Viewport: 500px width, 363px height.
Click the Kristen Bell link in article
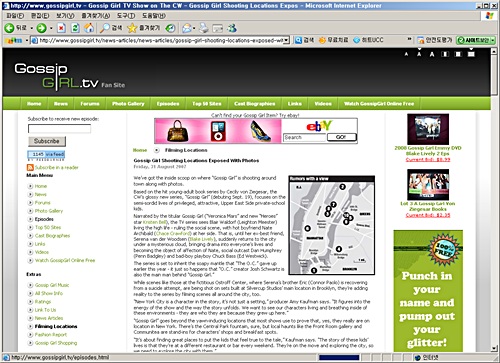154,222
